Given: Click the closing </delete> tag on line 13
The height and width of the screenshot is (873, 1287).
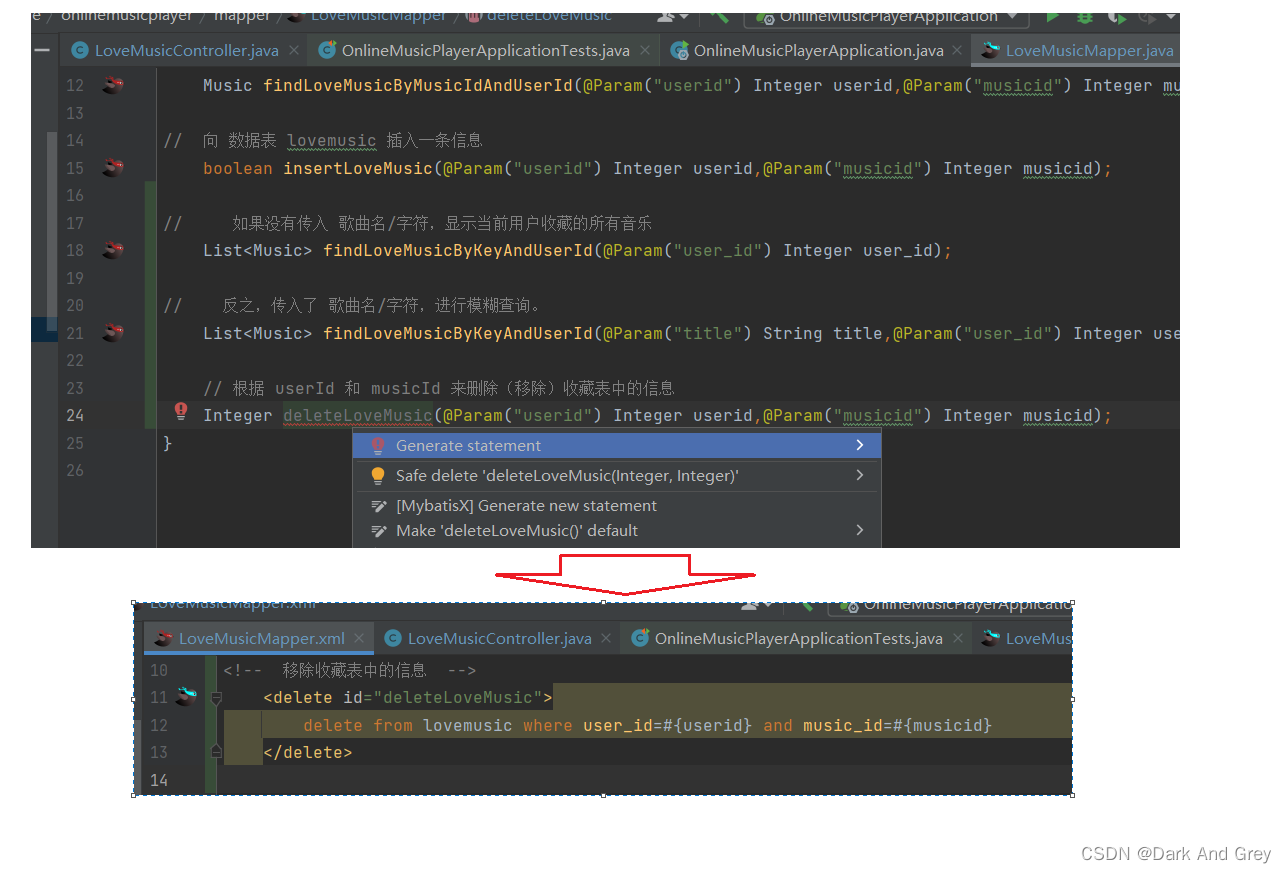Looking at the screenshot, I should [x=308, y=751].
